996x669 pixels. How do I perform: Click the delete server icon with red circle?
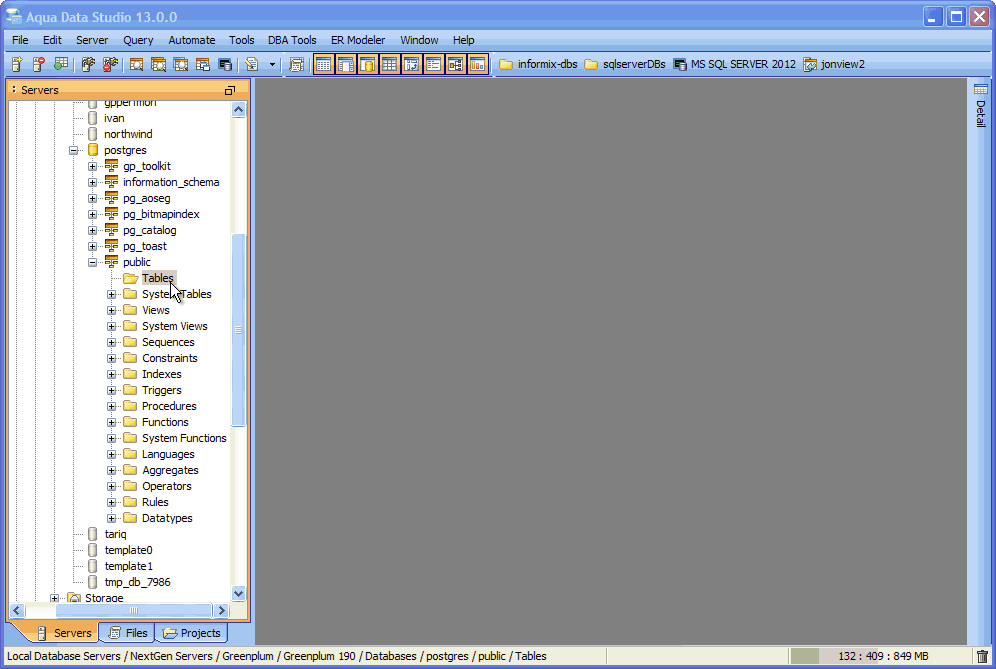(x=39, y=64)
